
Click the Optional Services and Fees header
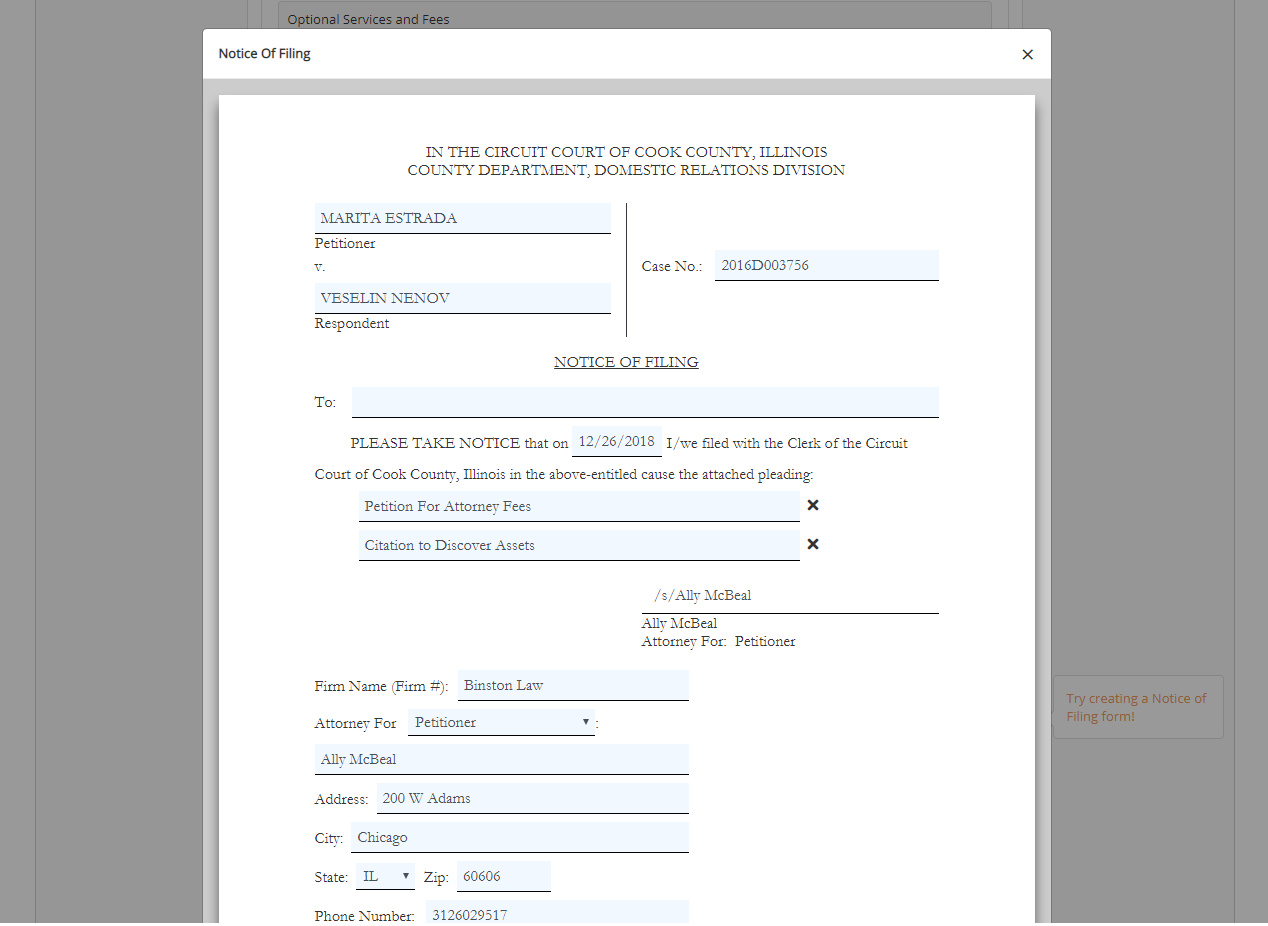tap(634, 19)
